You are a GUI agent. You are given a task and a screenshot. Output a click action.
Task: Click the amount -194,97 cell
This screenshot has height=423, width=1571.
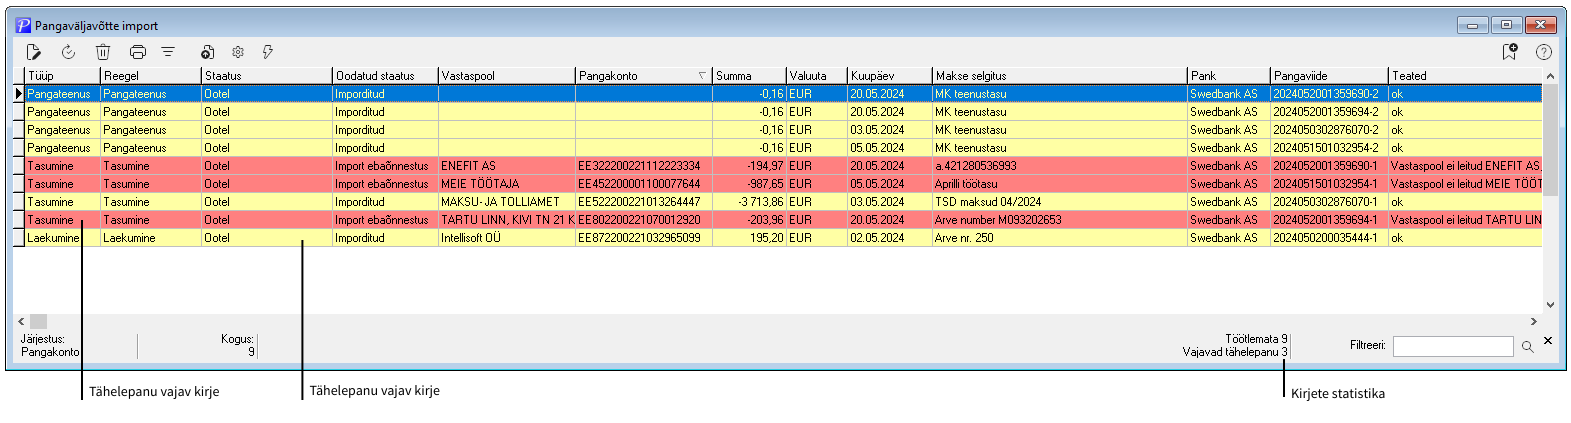[749, 166]
